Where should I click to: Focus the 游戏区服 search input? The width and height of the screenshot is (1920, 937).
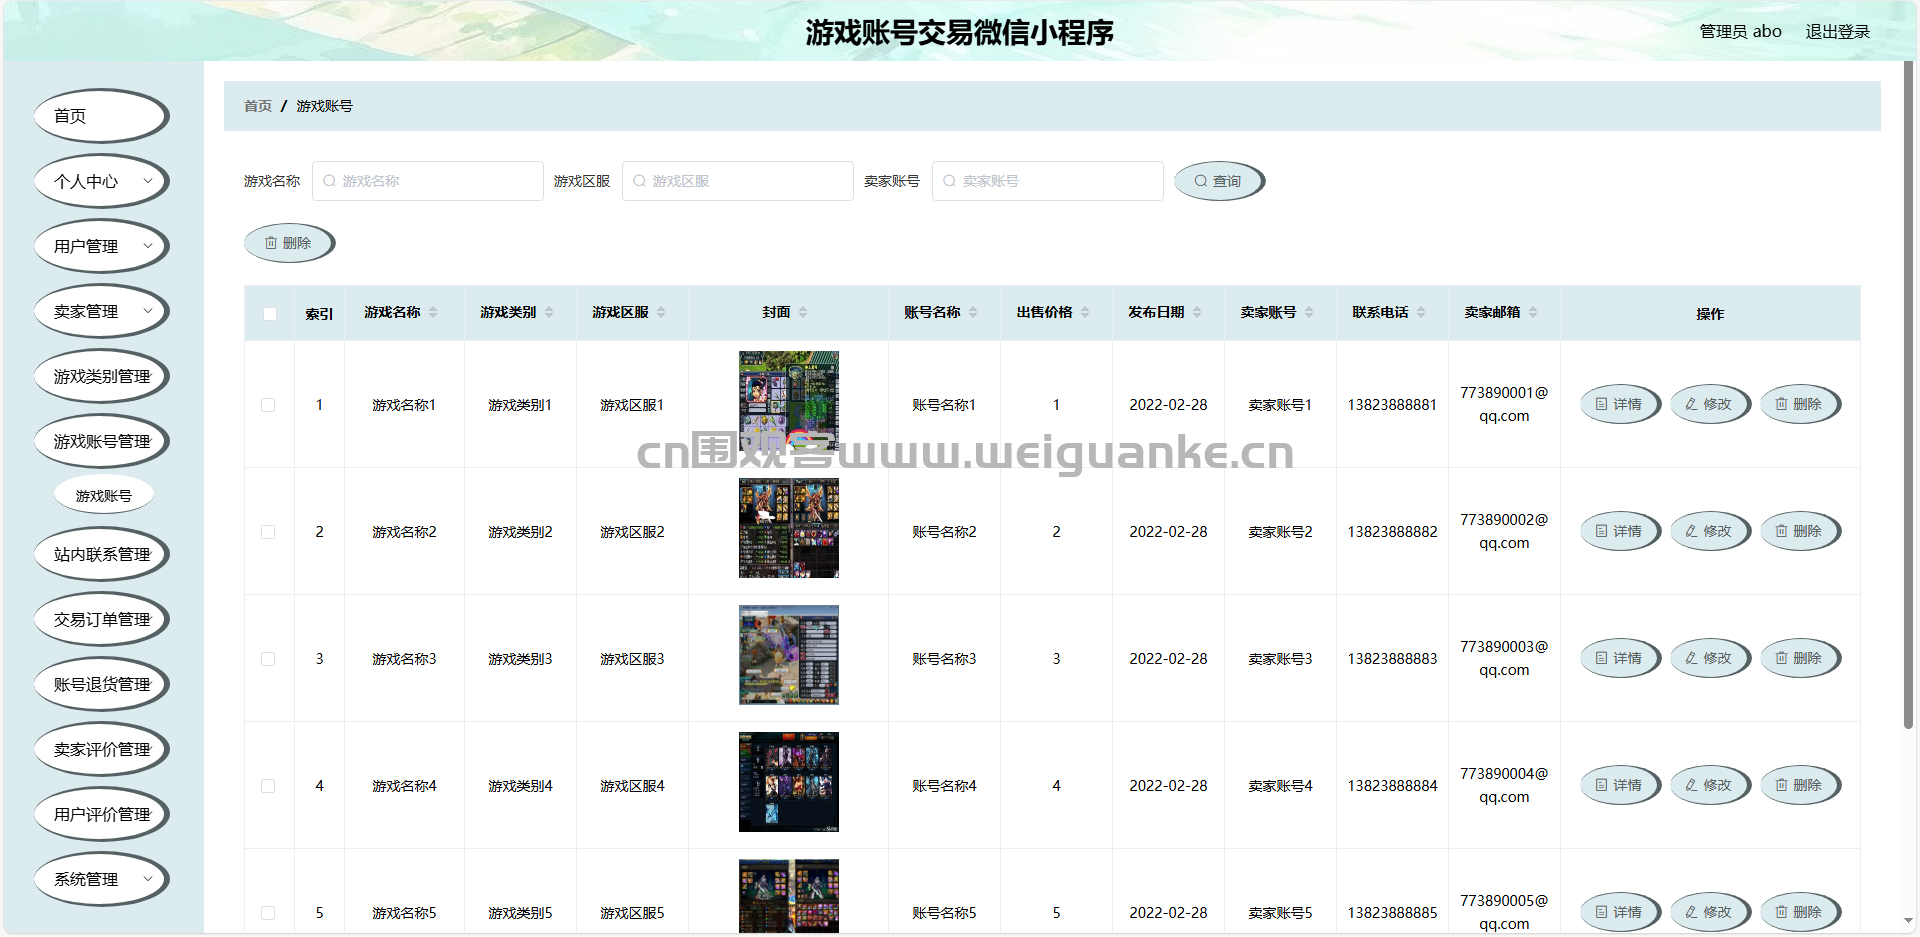[738, 181]
